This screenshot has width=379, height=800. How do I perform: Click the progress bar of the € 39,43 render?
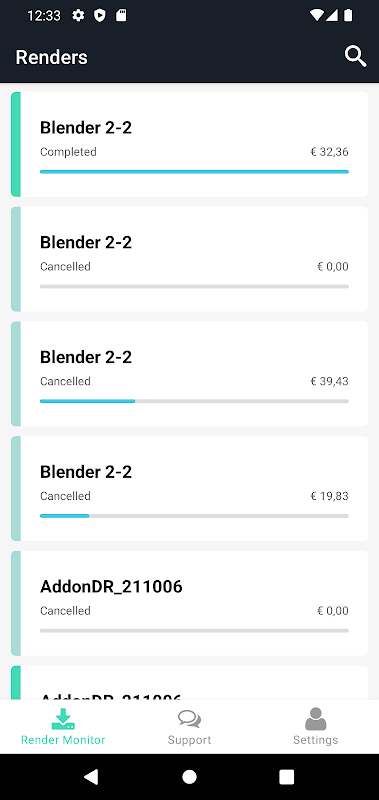194,402
